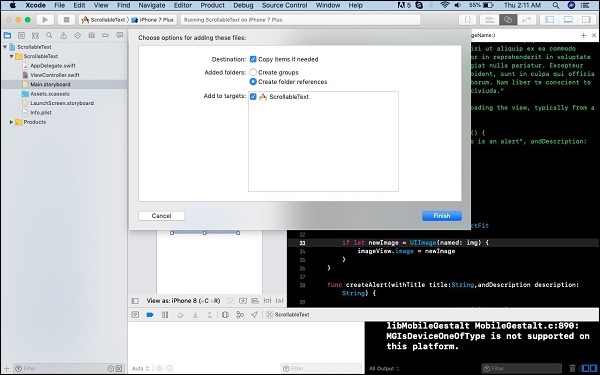
Task: Switch to the Assistant editor toolbar icon
Action: (x=508, y=20)
